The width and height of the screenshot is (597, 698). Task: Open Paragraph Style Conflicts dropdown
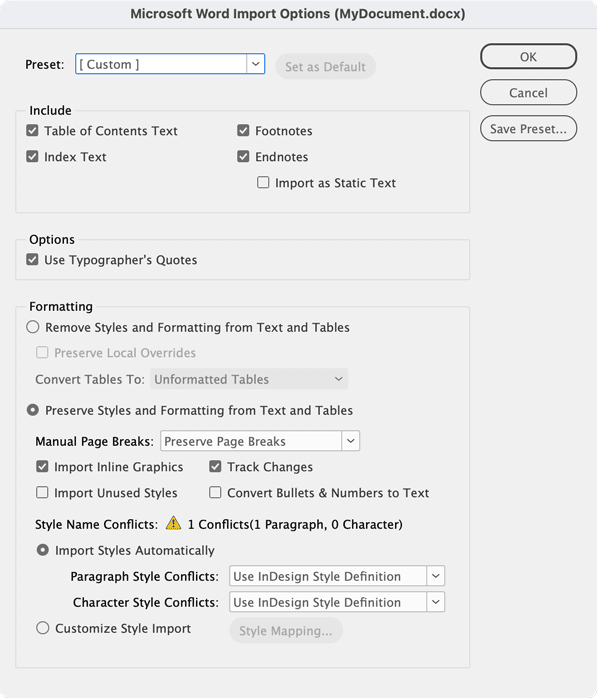pyautogui.click(x=337, y=576)
